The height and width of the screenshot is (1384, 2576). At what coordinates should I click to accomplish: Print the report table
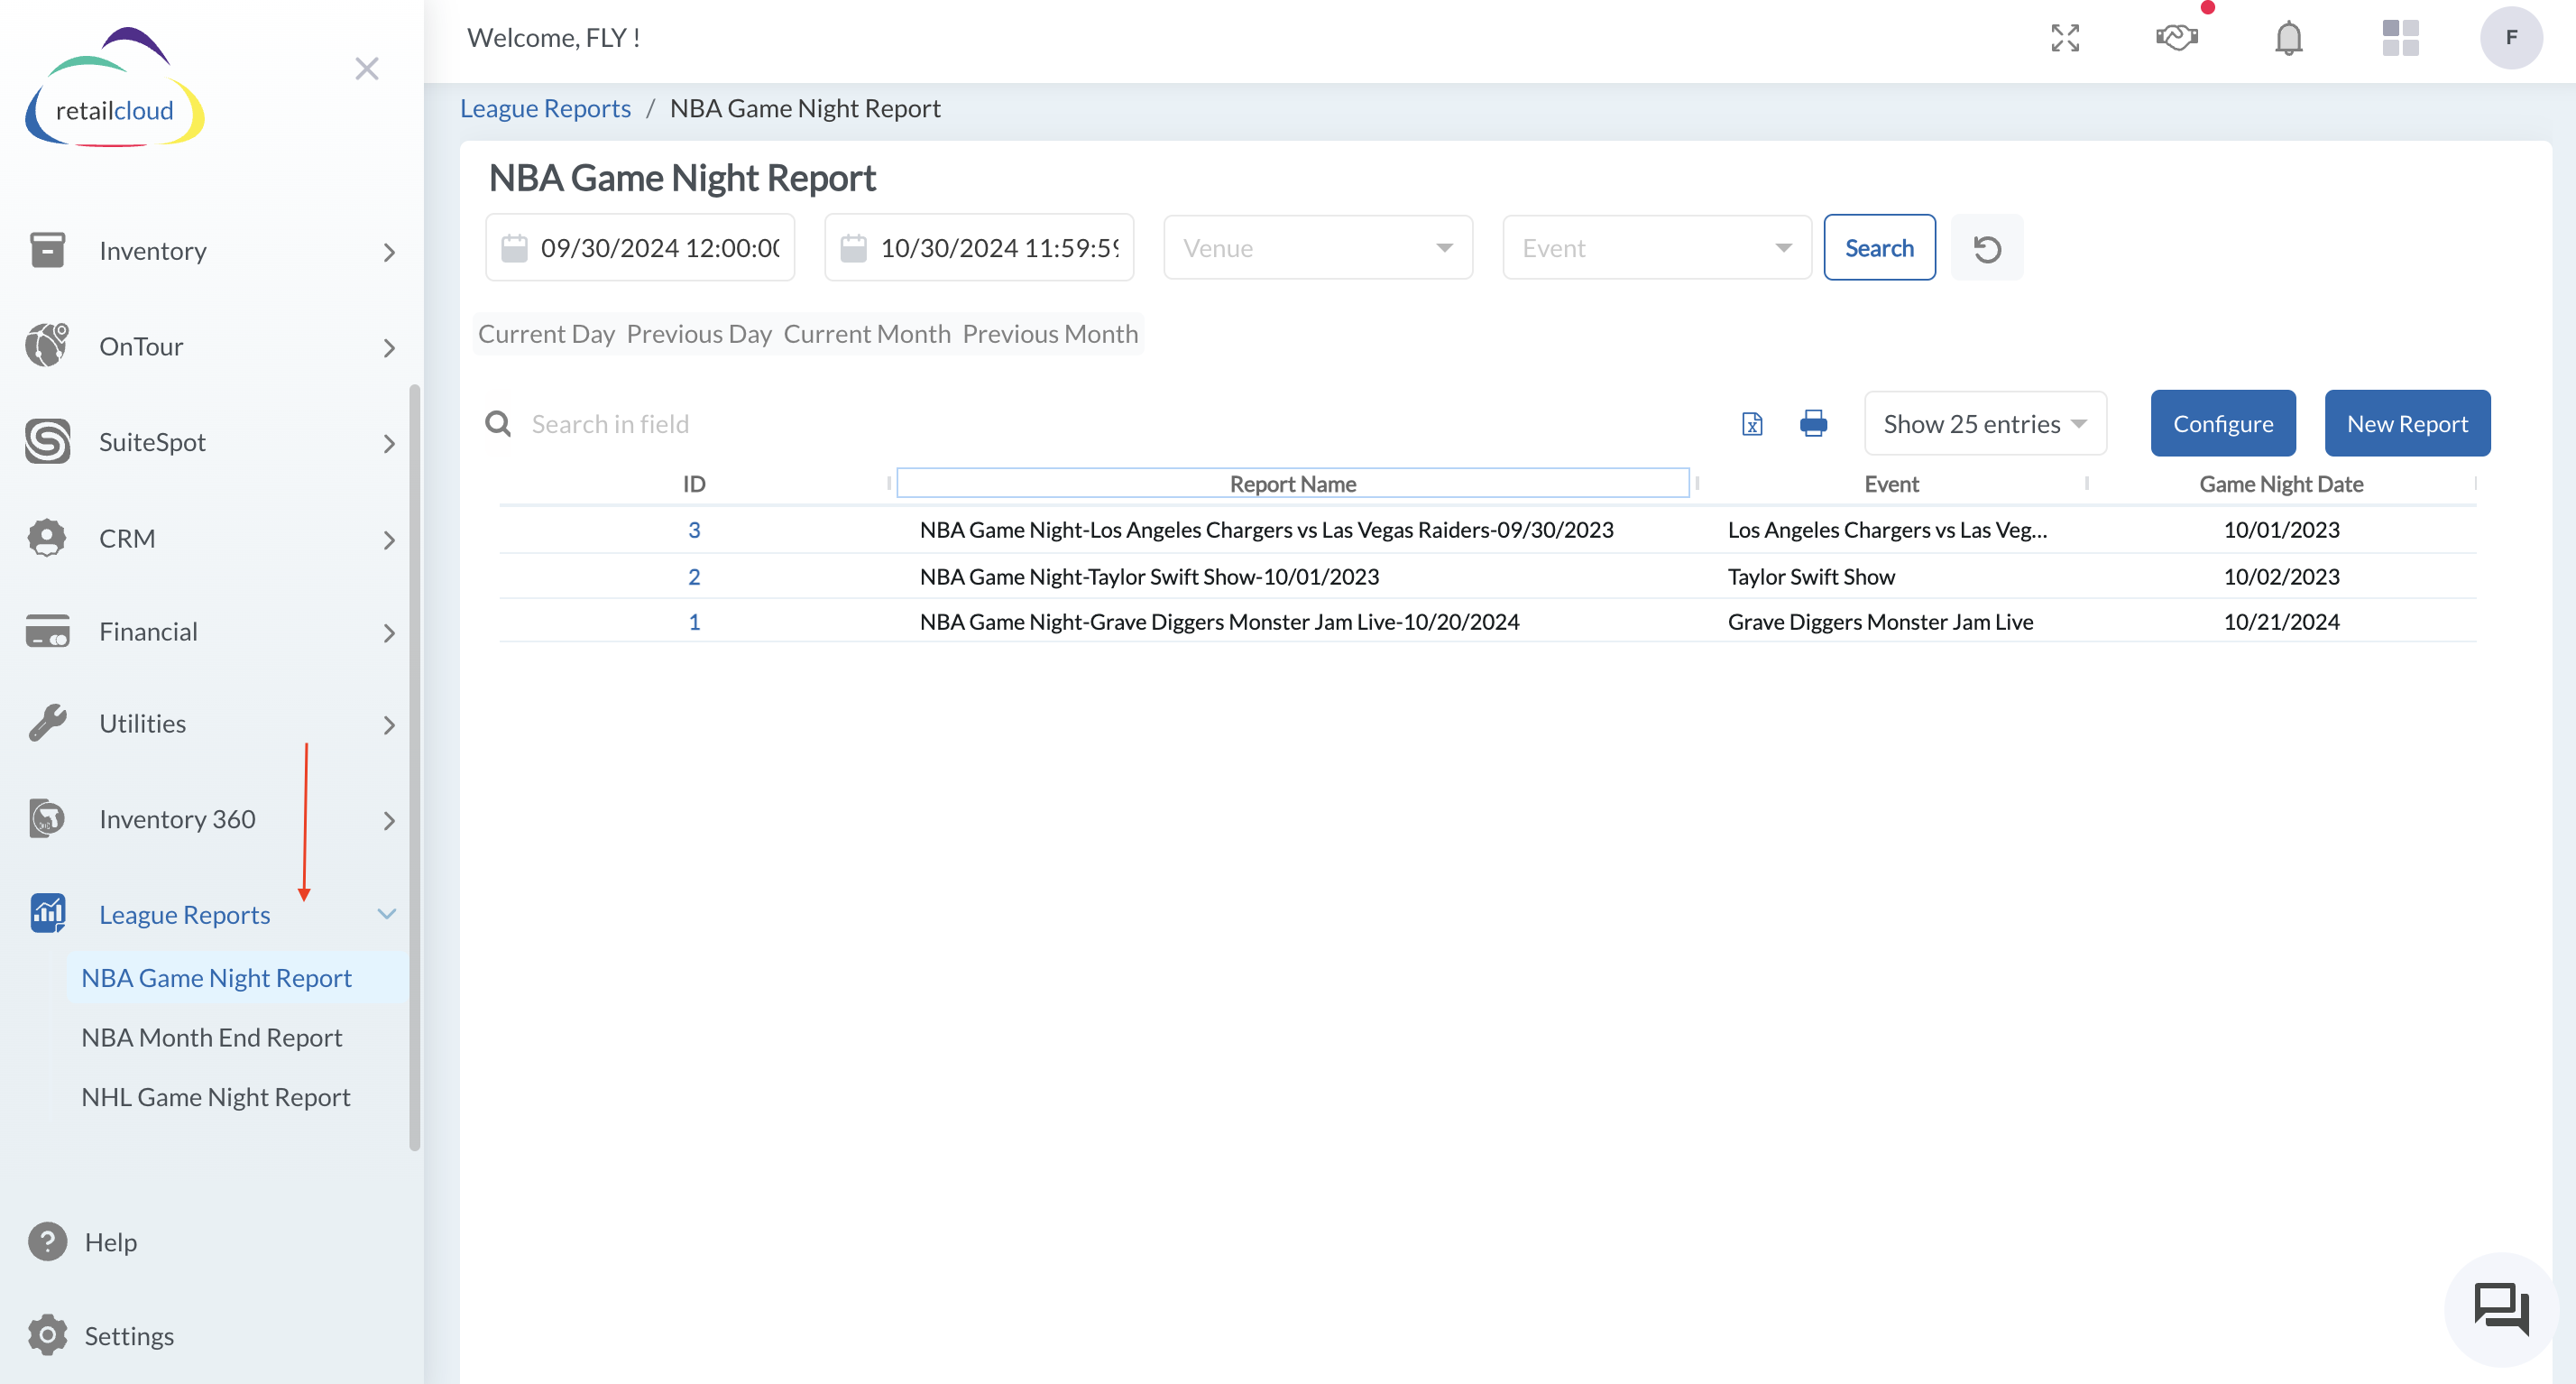pos(1813,424)
